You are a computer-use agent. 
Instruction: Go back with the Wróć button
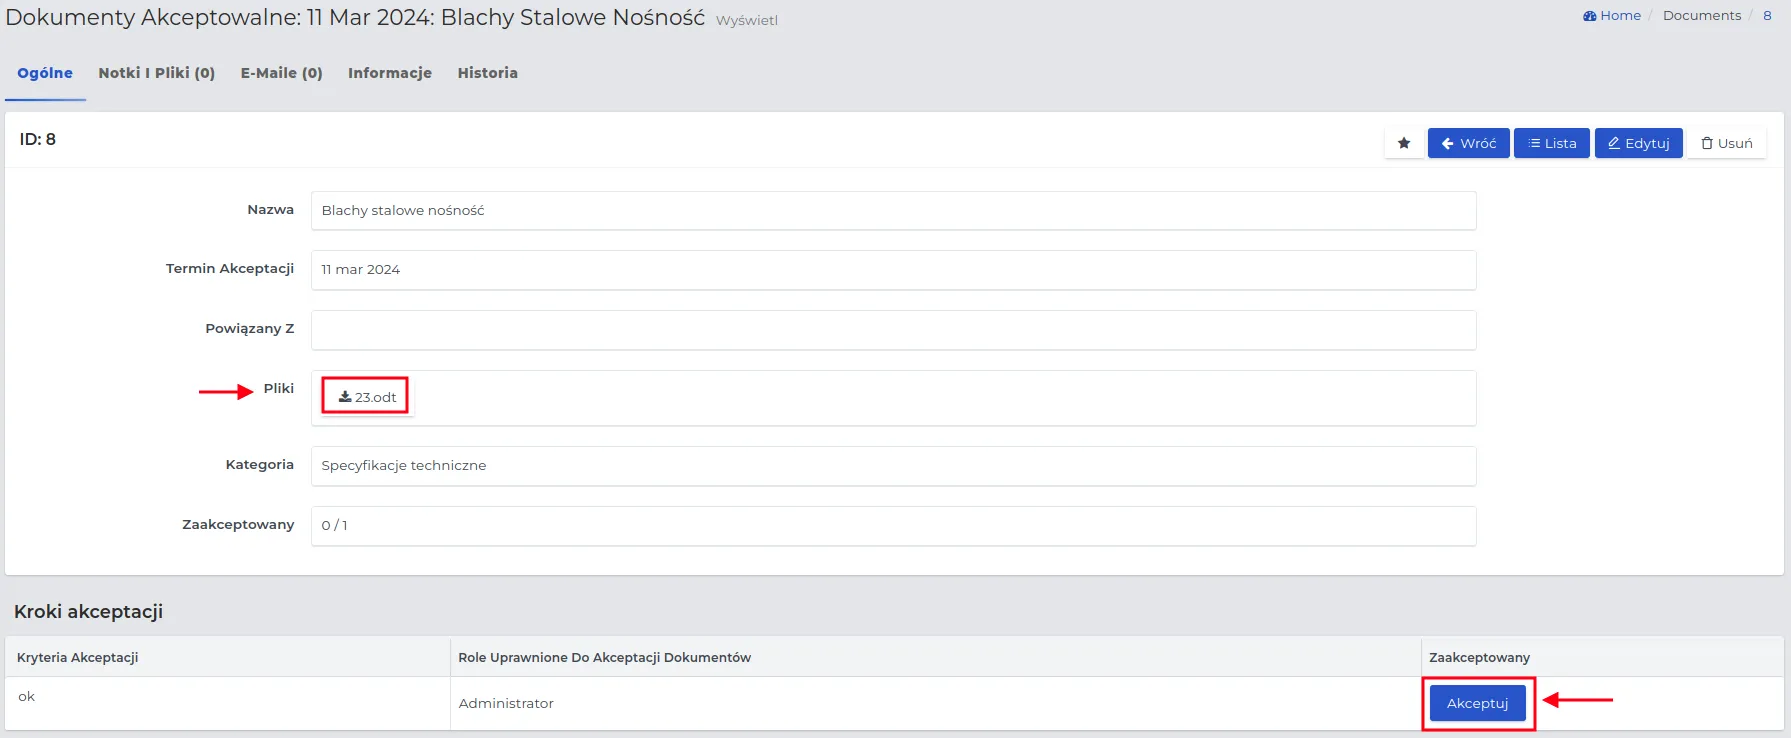tap(1468, 143)
